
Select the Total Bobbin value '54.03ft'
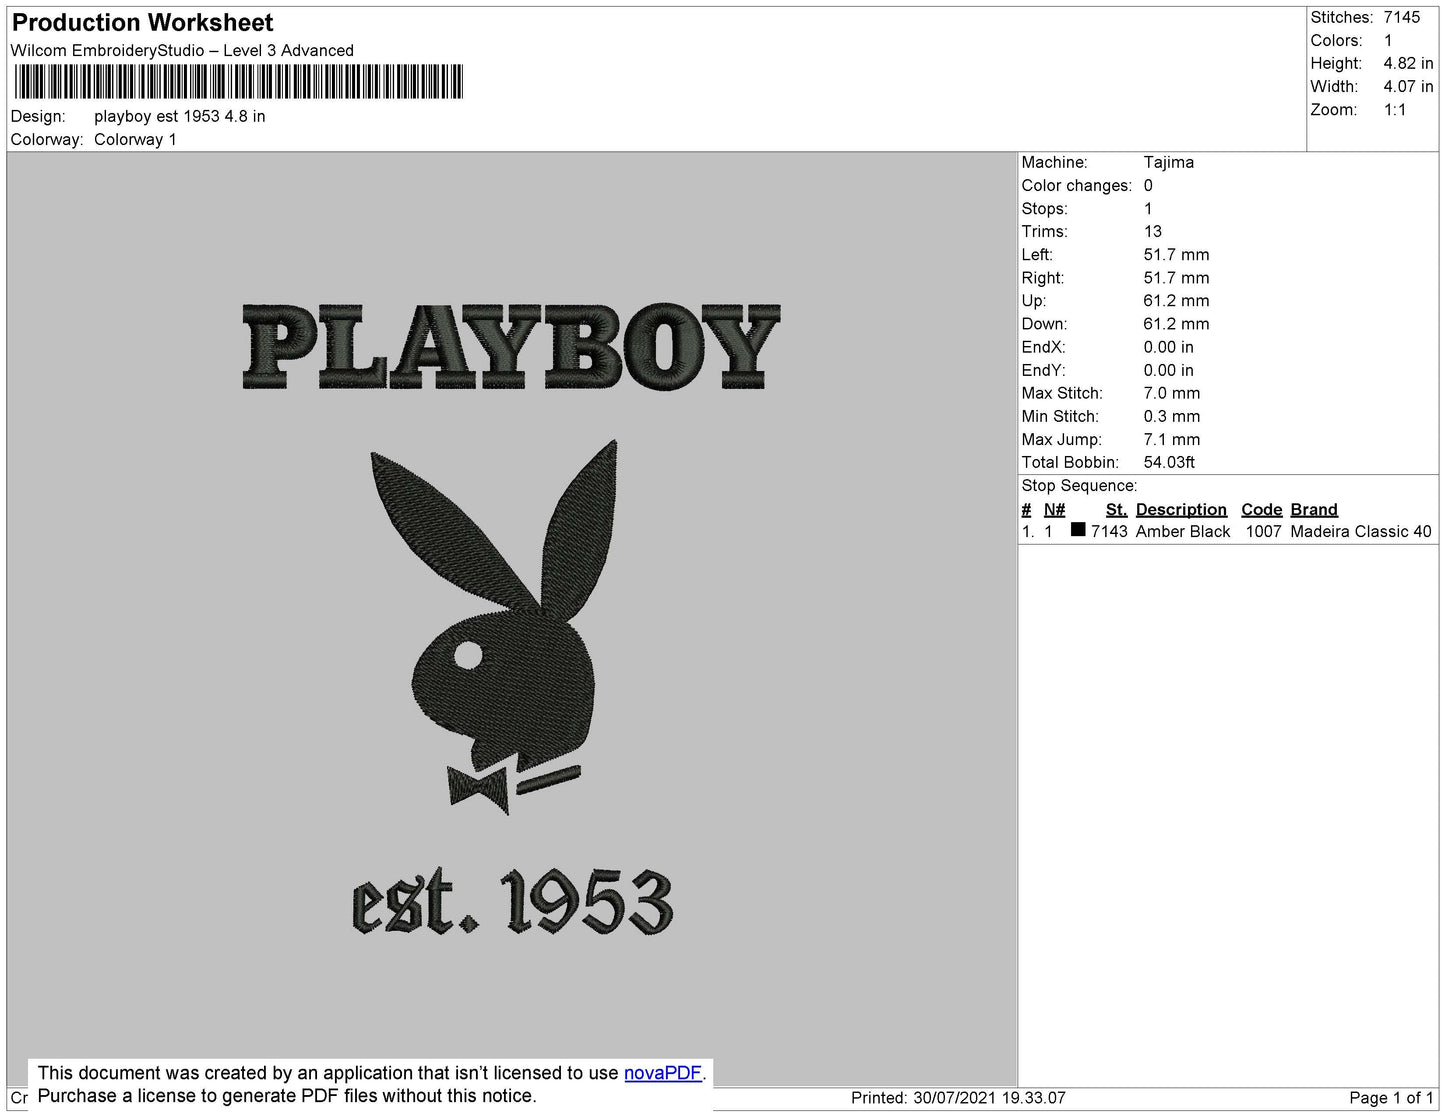point(1170,462)
